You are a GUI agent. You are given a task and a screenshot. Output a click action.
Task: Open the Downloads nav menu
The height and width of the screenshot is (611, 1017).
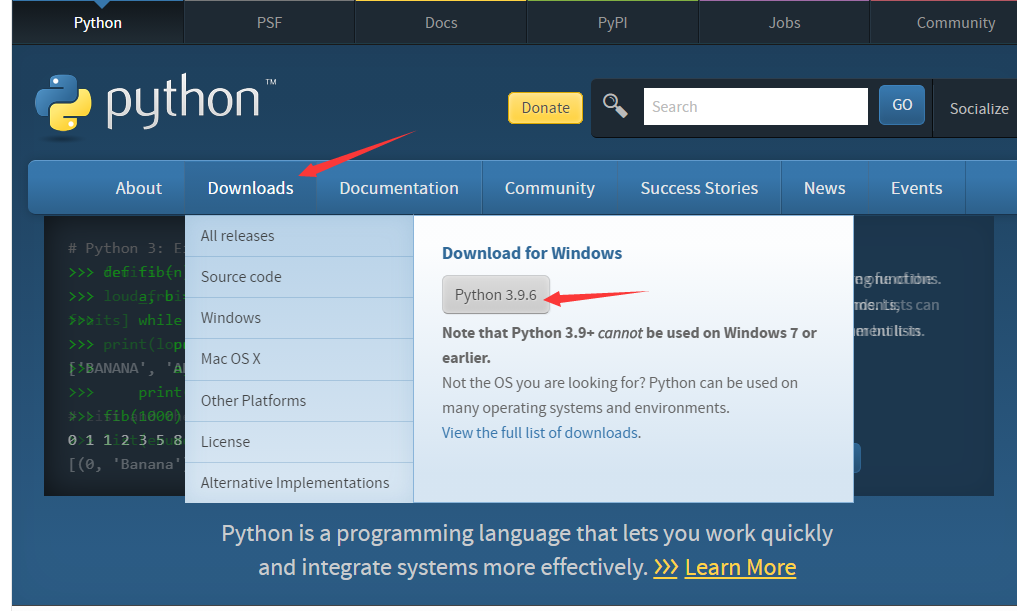coord(250,188)
